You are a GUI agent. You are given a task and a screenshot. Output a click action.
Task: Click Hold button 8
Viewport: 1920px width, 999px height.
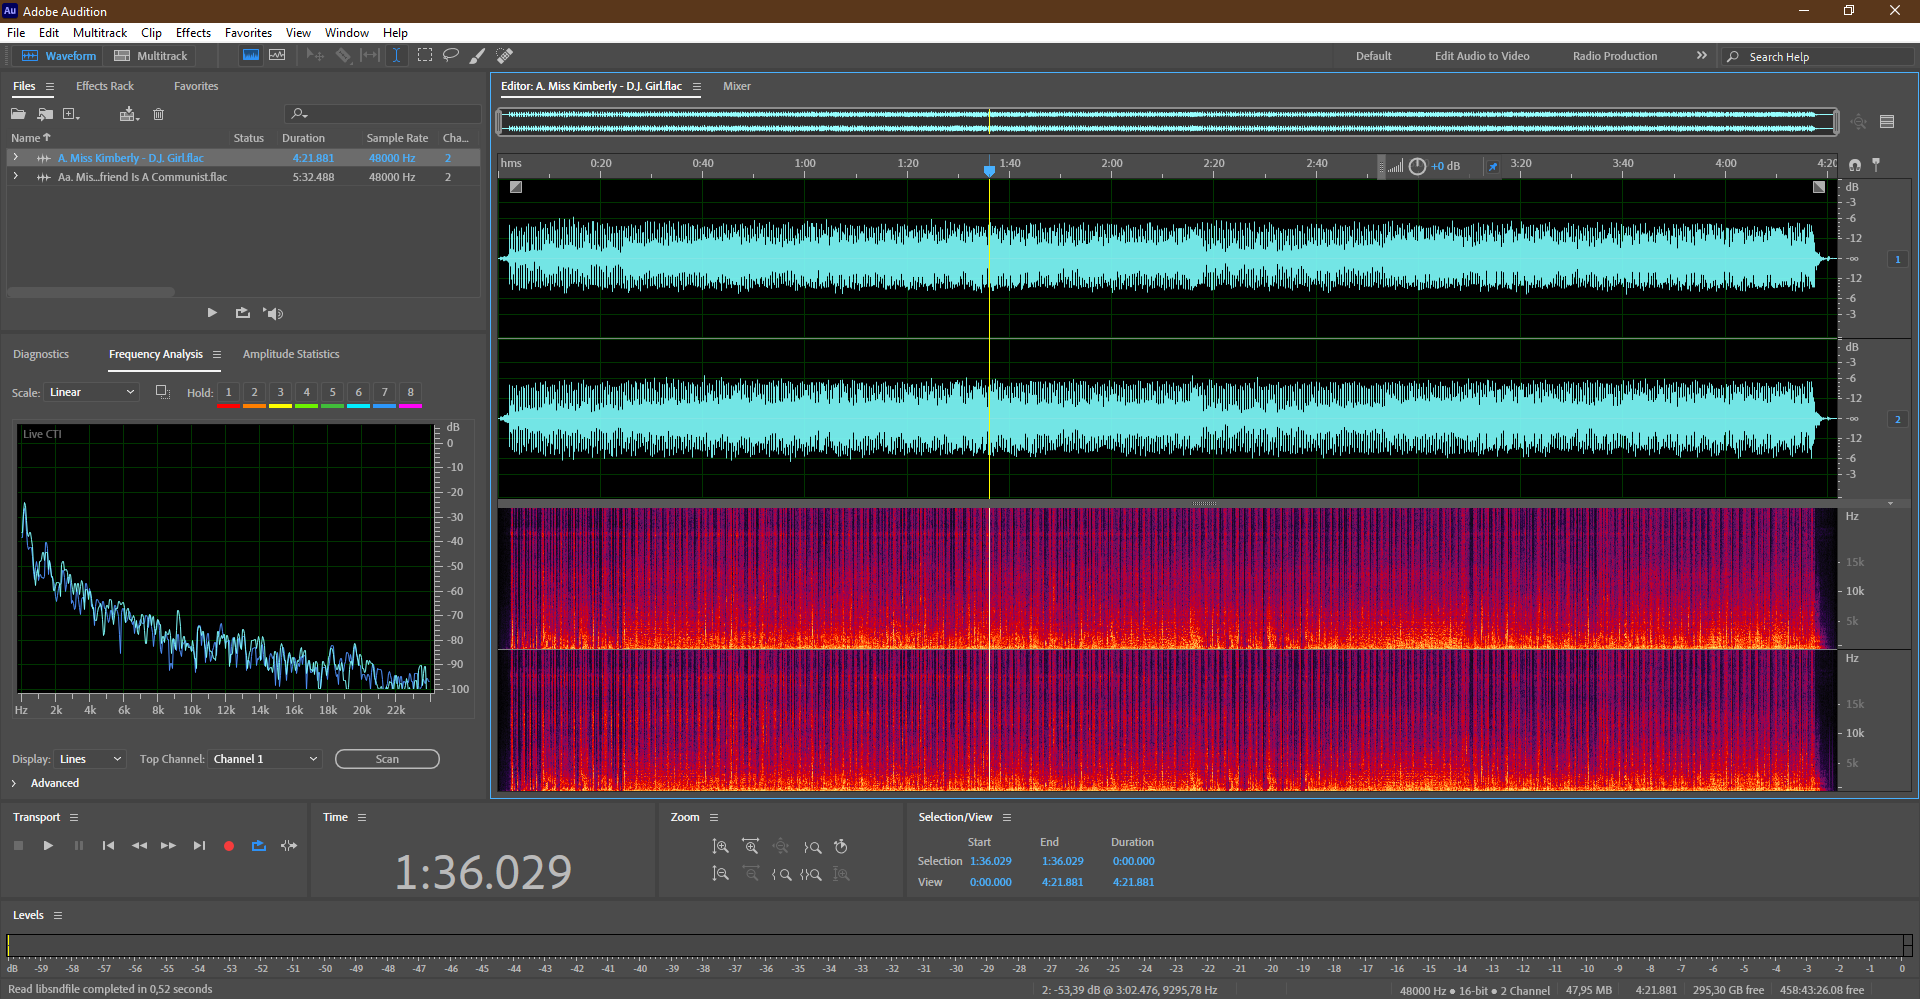coord(410,393)
